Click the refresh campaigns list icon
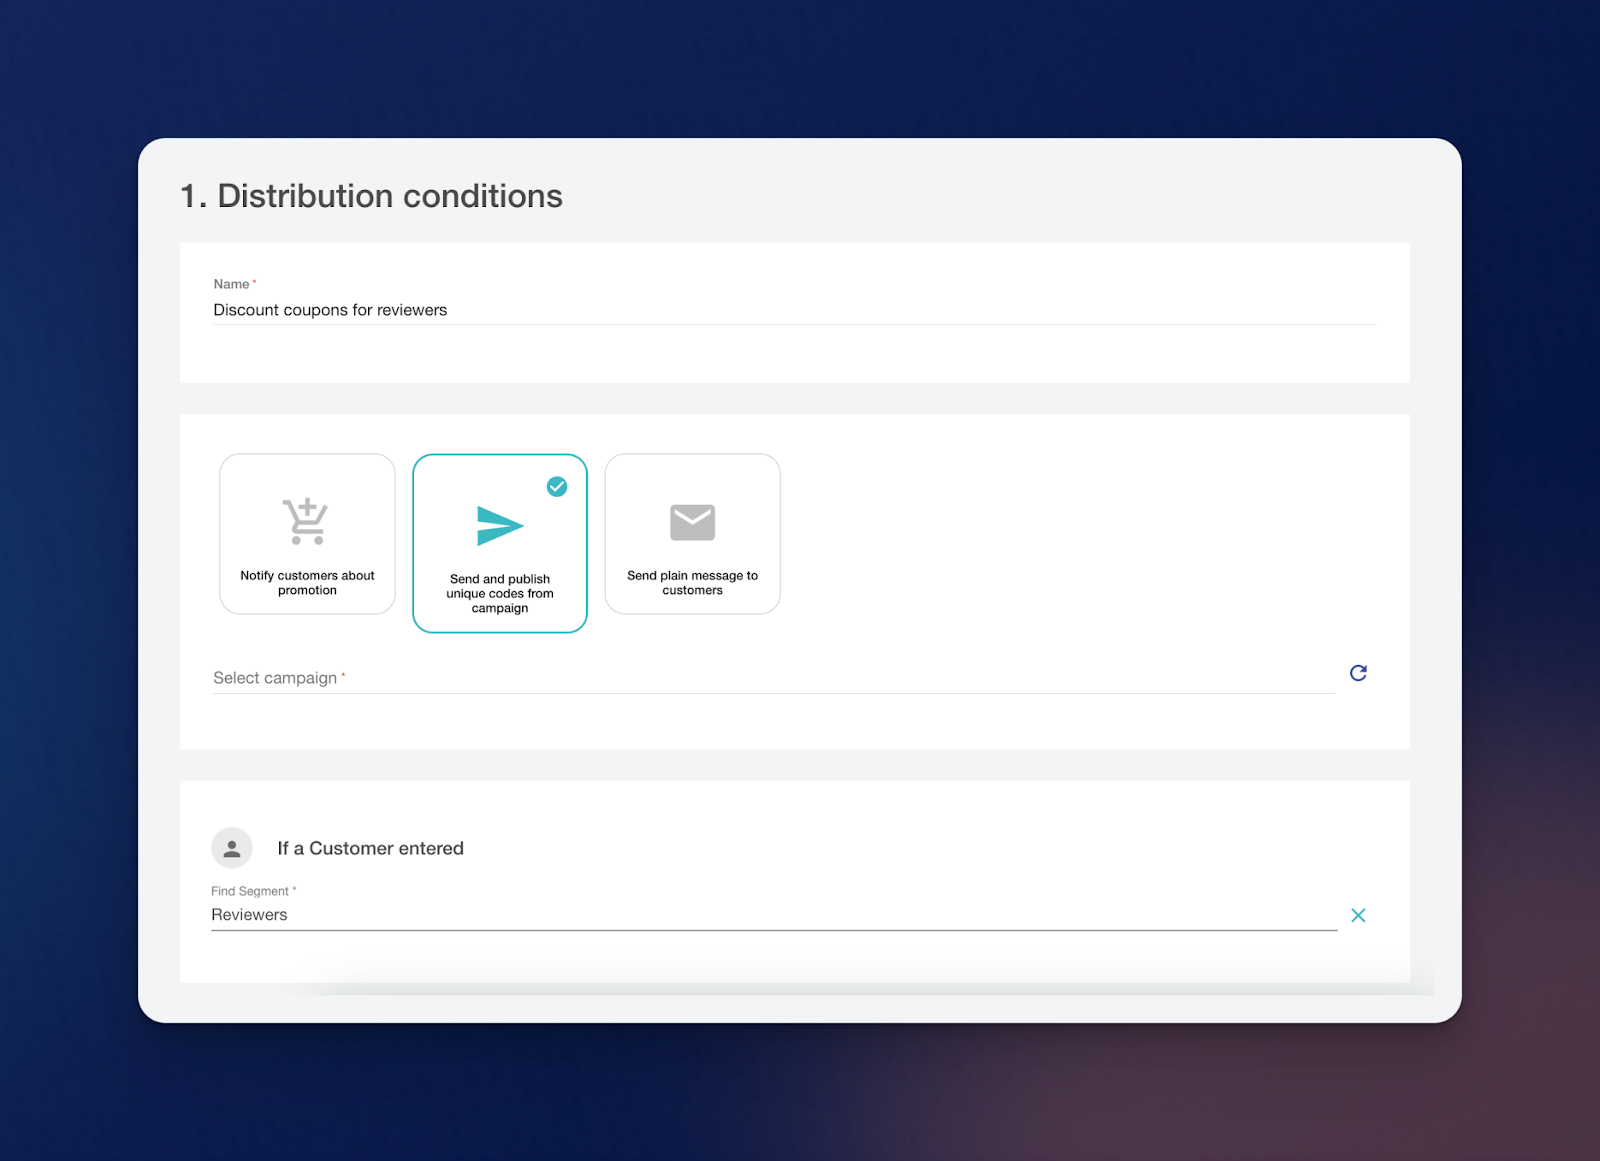1600x1161 pixels. click(x=1358, y=673)
